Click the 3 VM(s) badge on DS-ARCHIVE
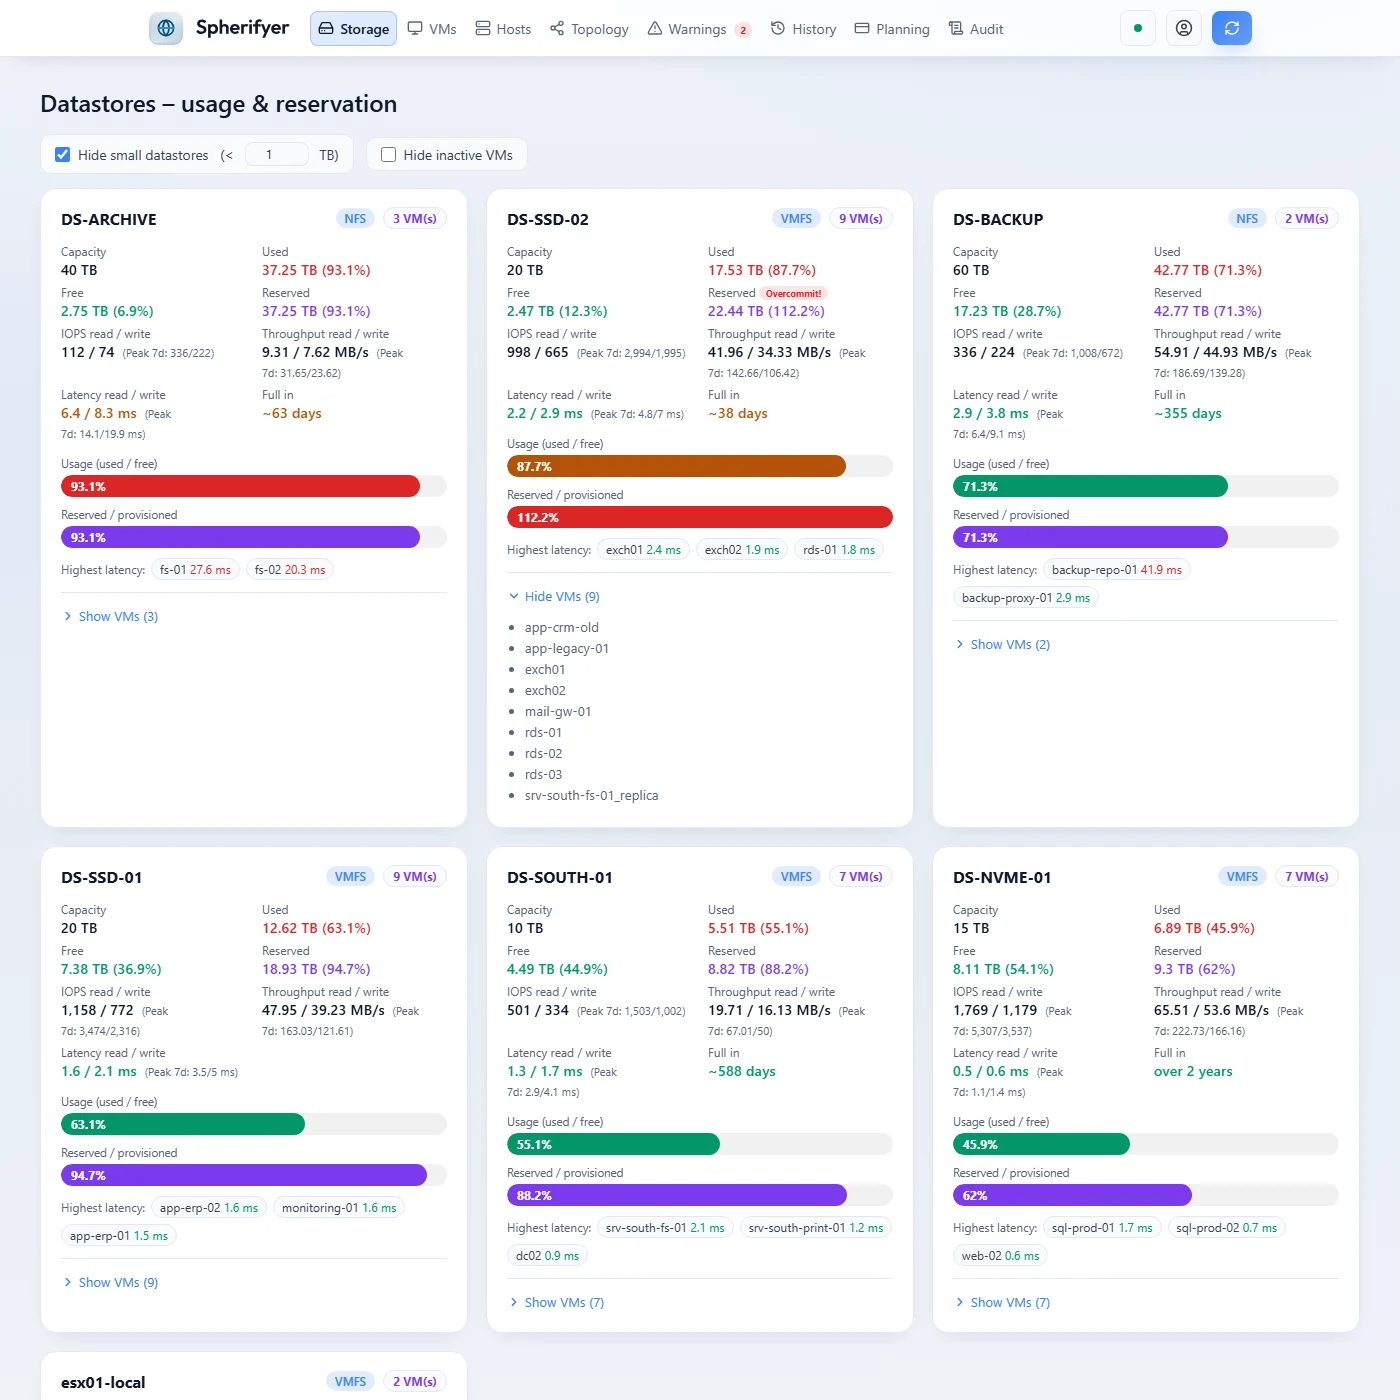1400x1400 pixels. click(415, 219)
